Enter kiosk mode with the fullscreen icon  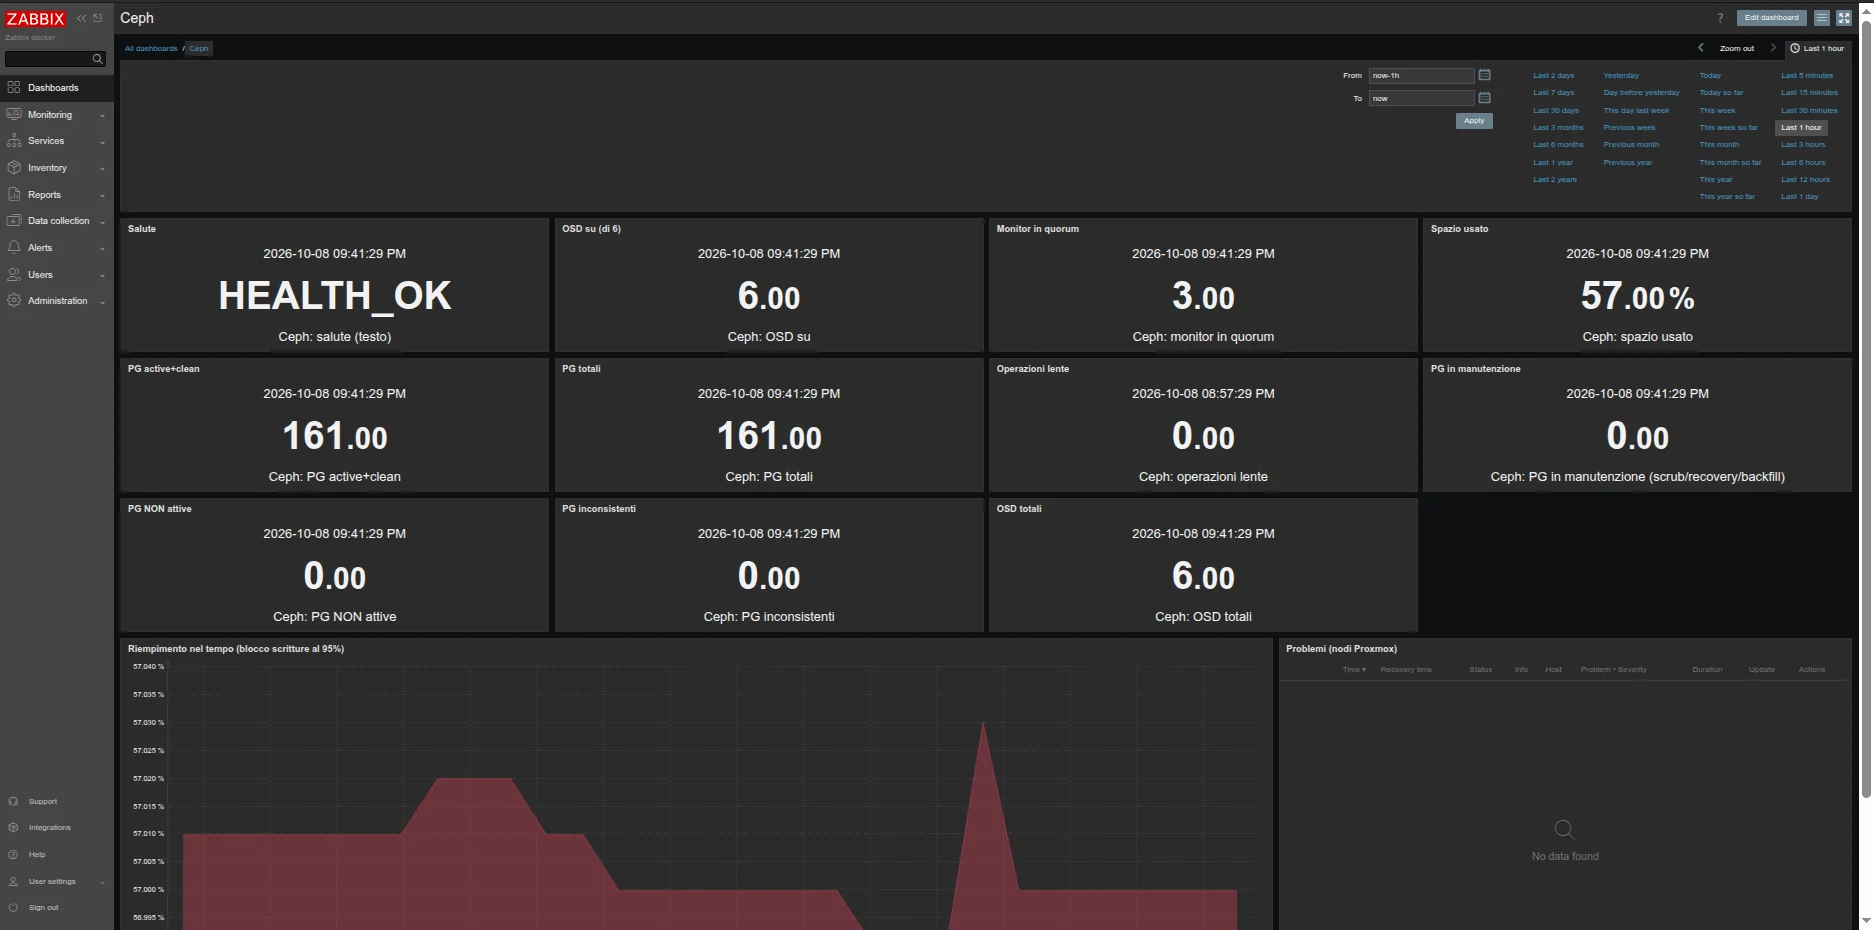[x=1844, y=18]
